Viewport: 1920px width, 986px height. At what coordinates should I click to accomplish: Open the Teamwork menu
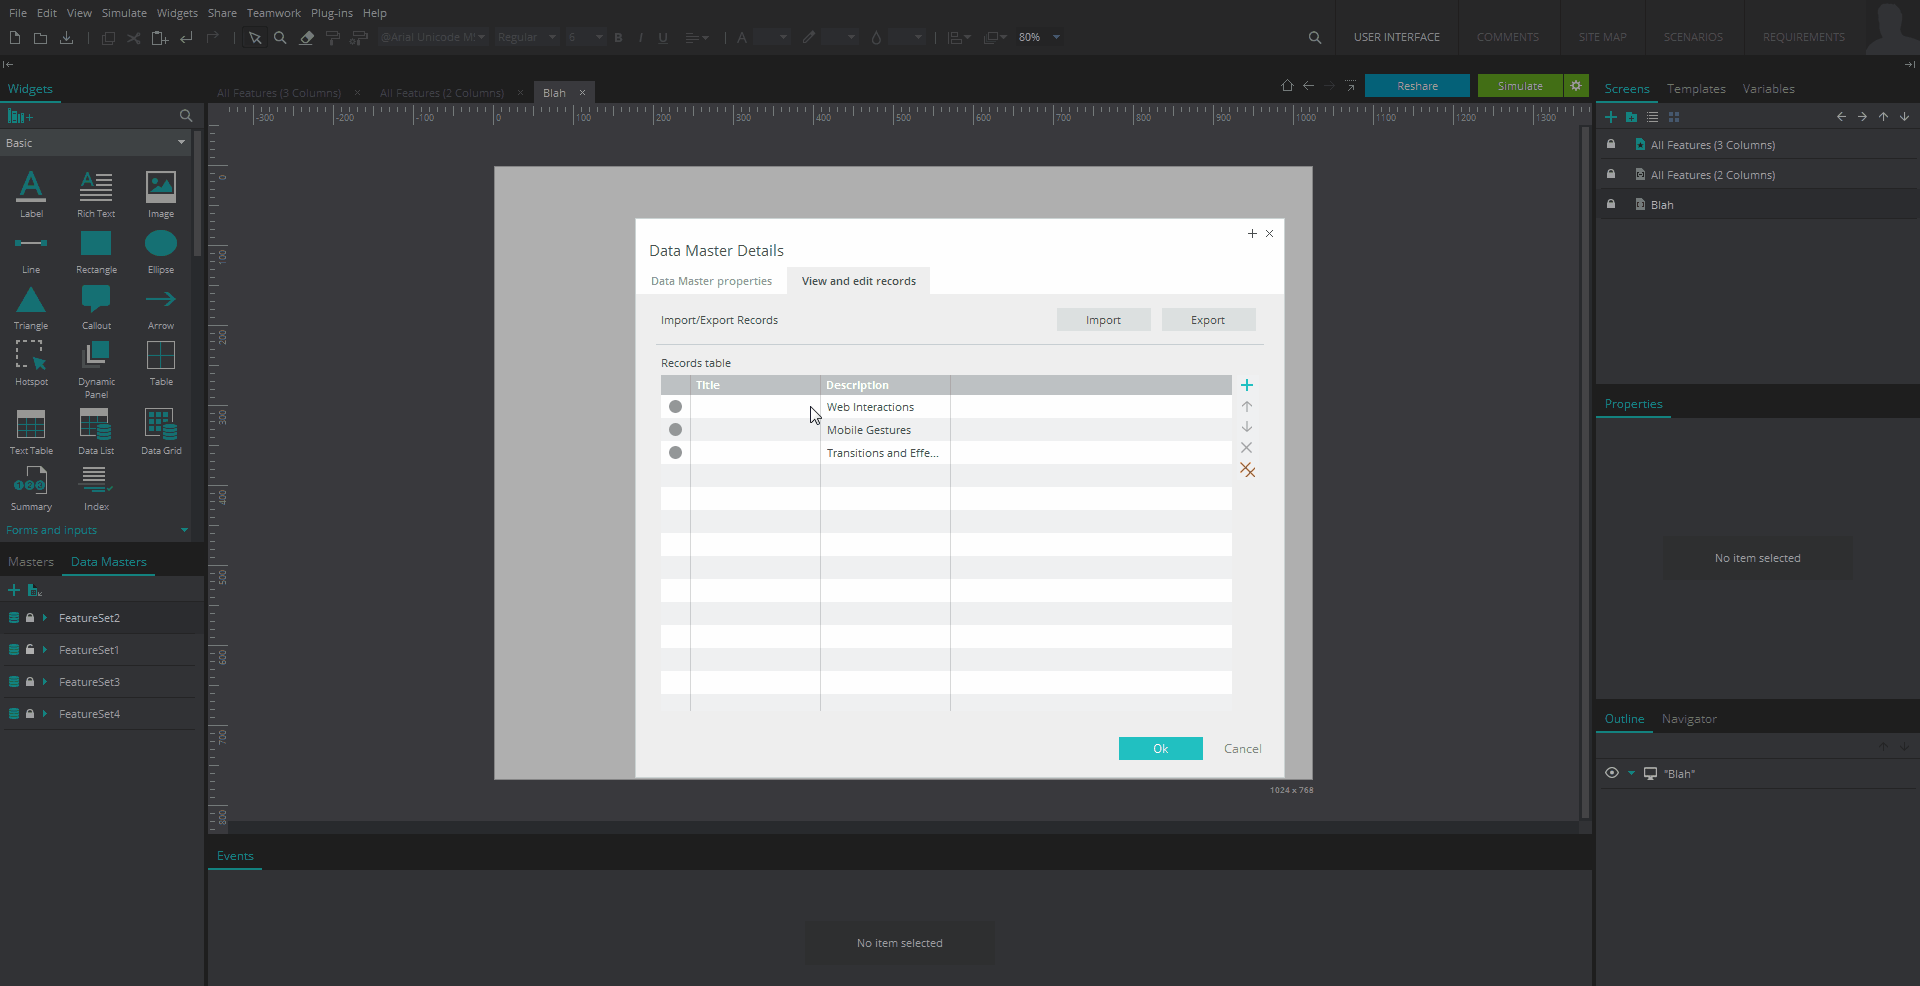tap(273, 13)
